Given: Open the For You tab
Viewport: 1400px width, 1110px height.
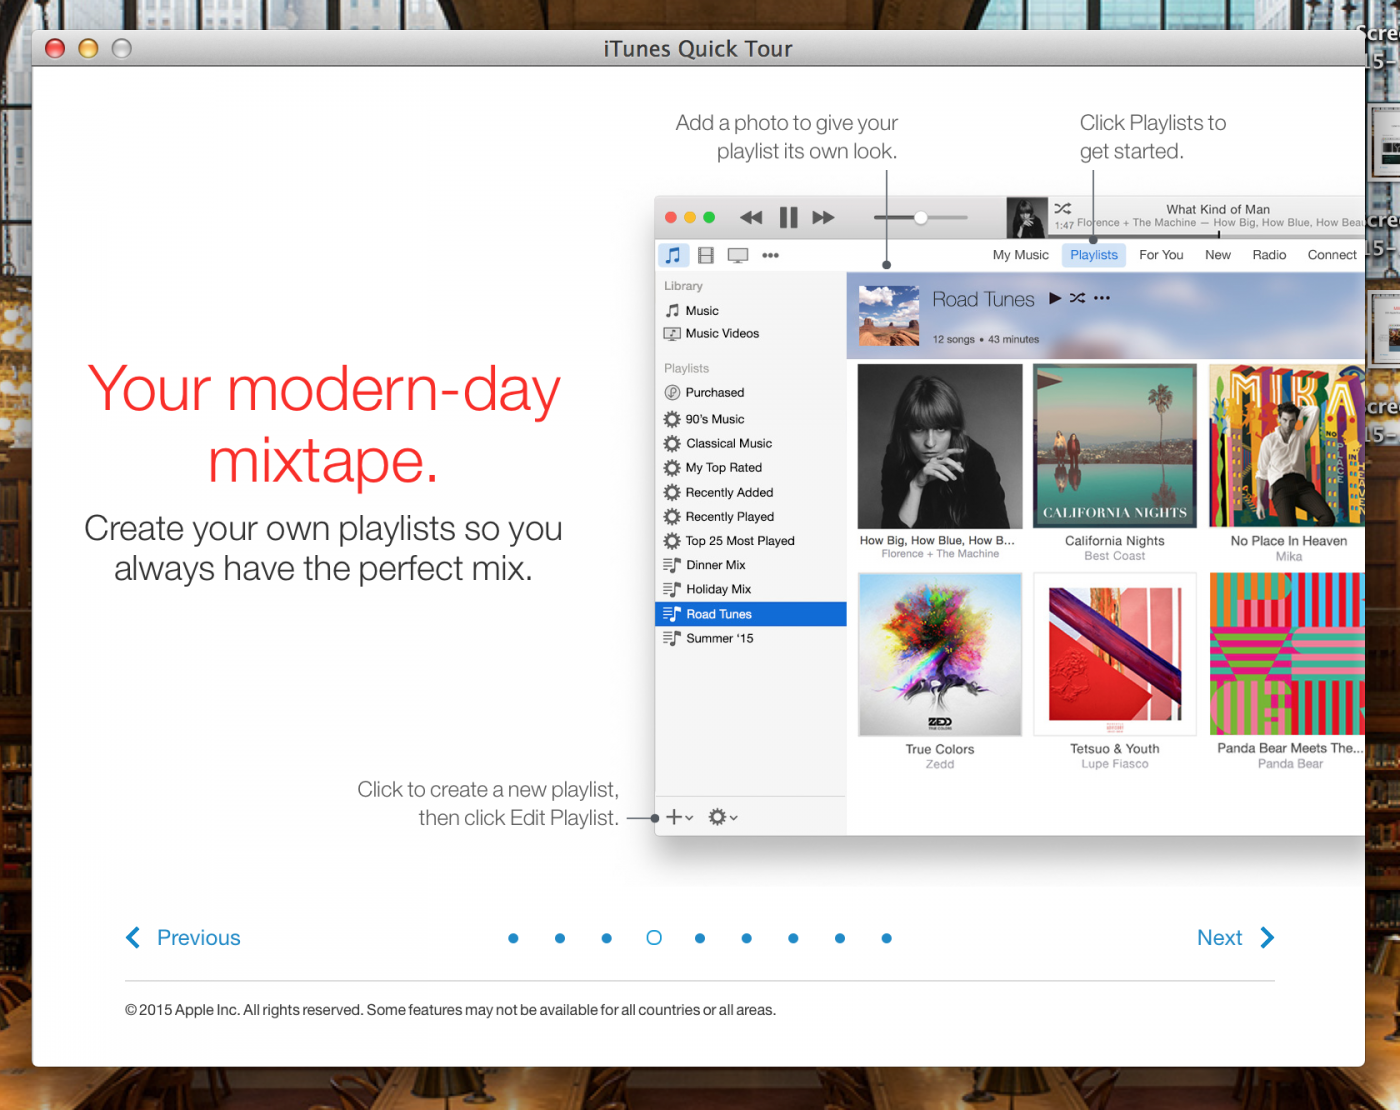Looking at the screenshot, I should (1161, 255).
